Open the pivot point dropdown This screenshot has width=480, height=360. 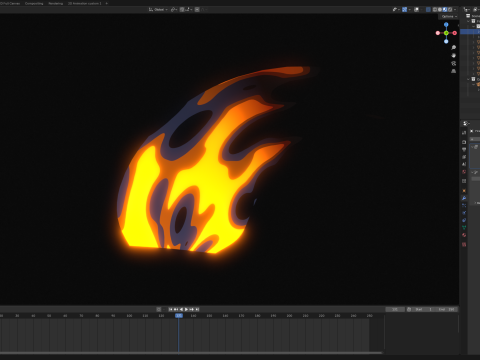click(174, 10)
